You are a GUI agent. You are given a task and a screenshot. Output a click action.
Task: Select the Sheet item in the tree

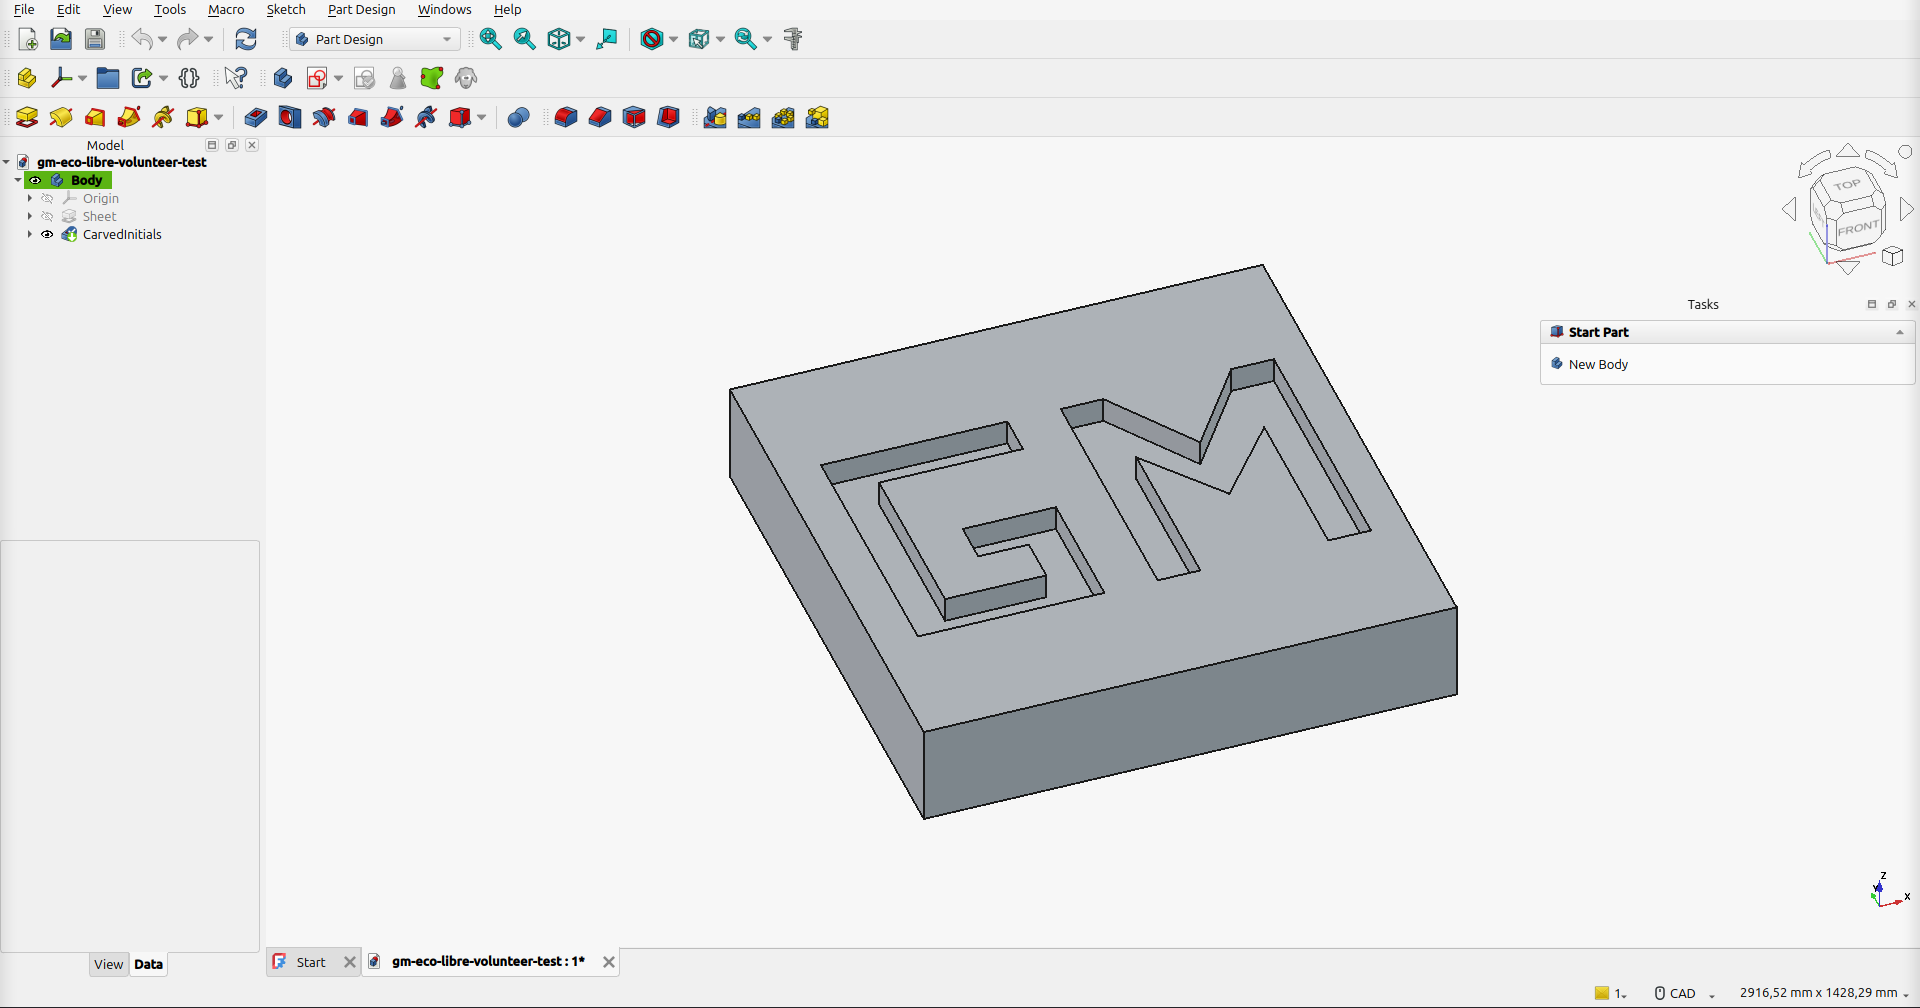[x=99, y=216]
